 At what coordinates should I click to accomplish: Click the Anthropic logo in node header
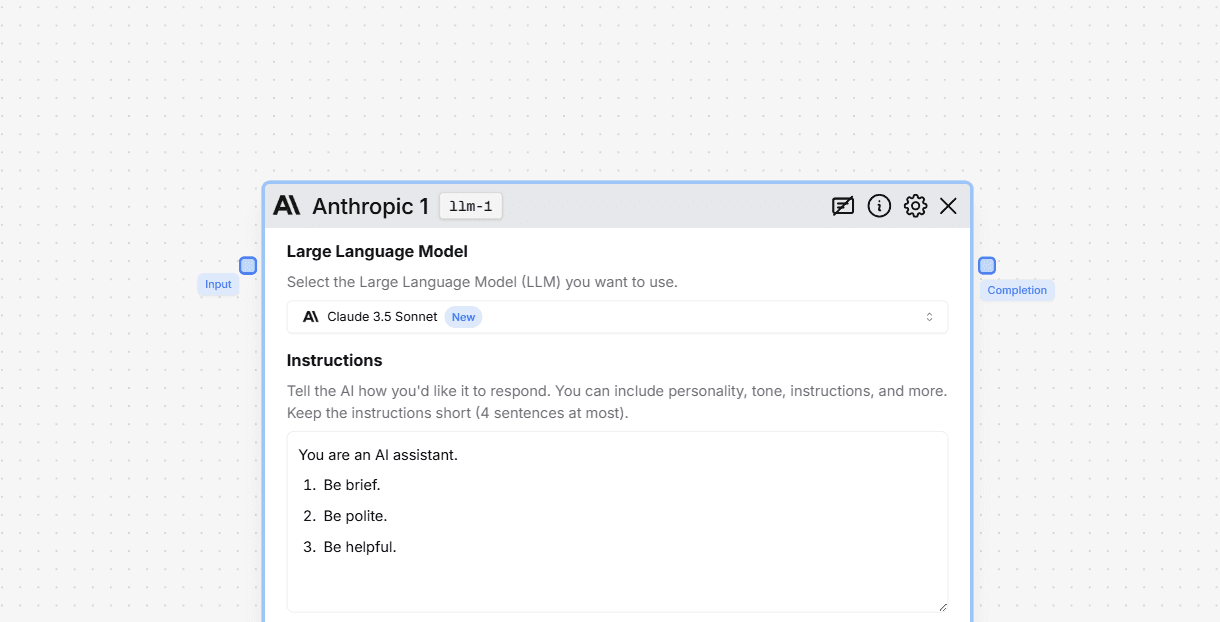(287, 206)
